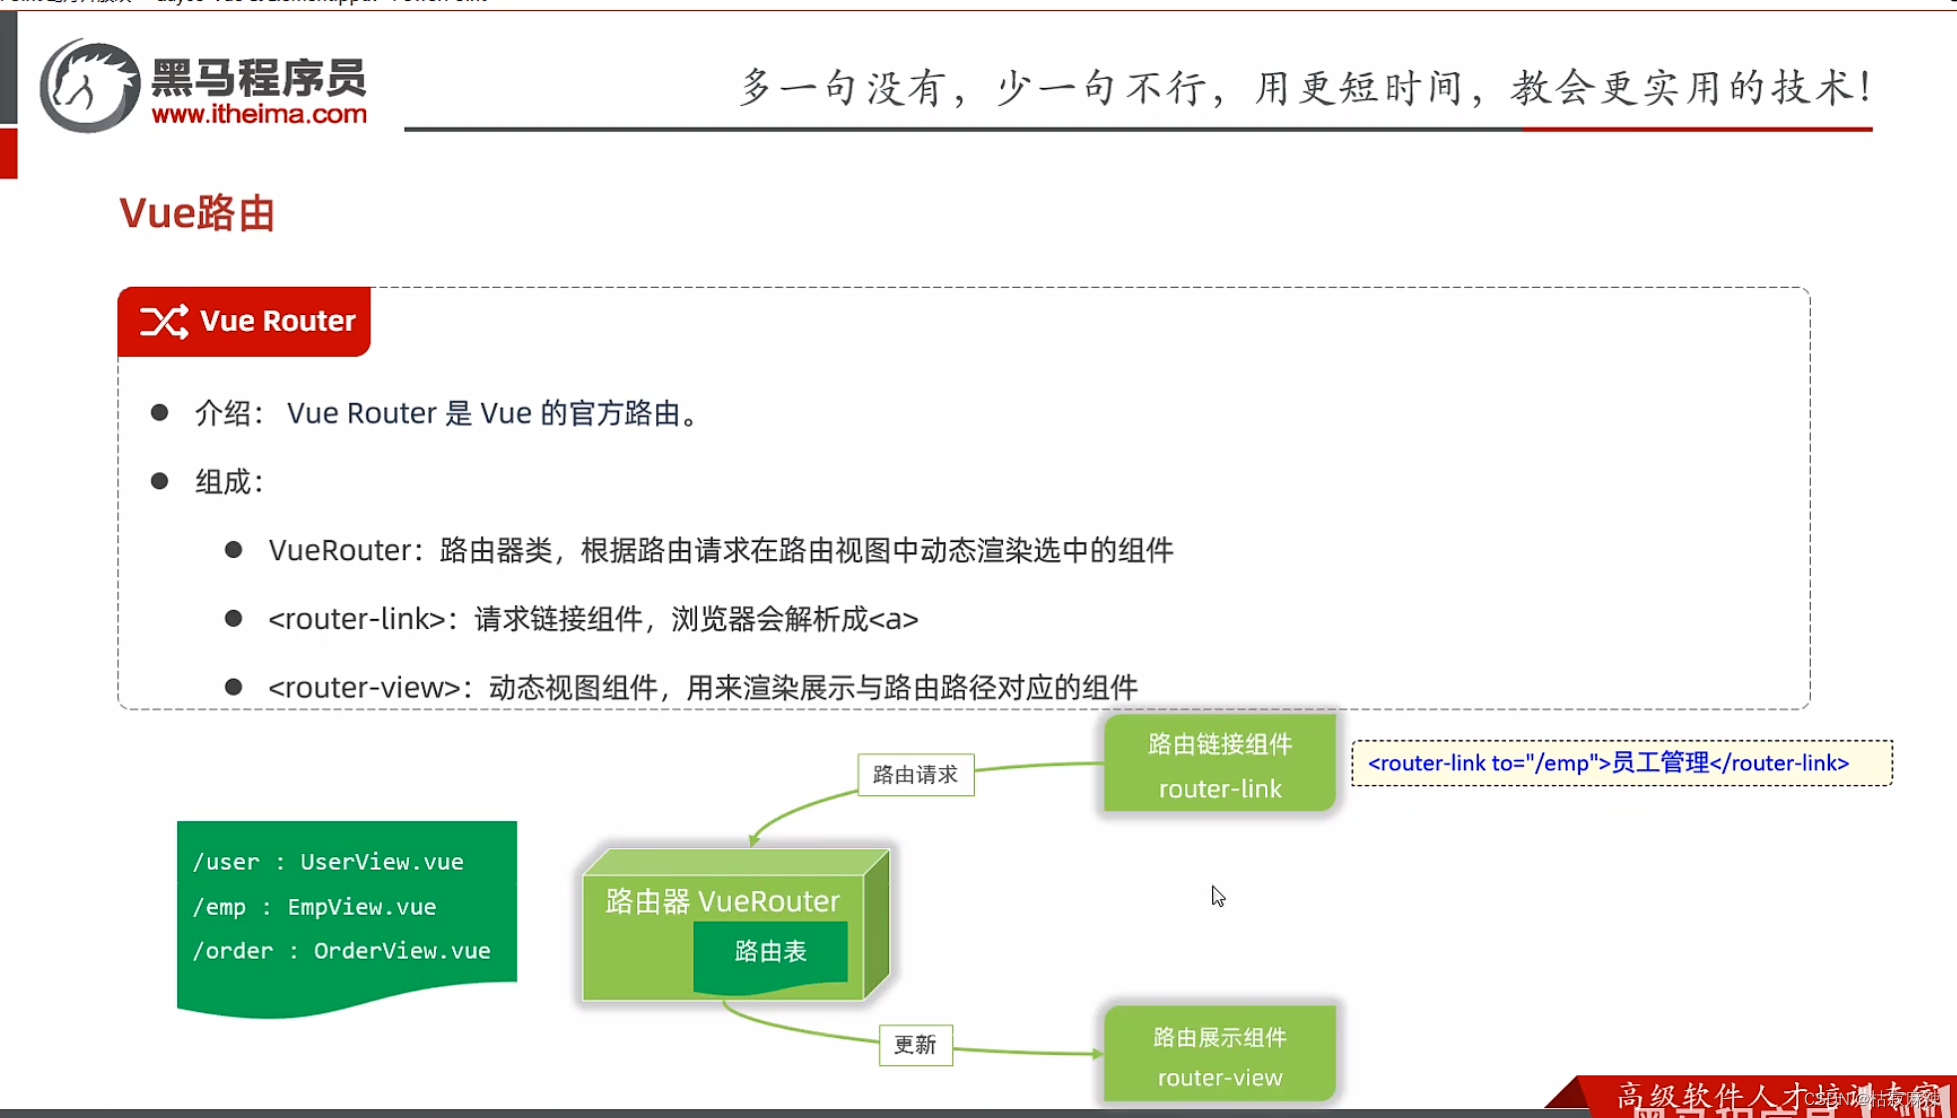Click the 路由表 label inside VueRouter
Viewport: 1957px width, 1118px height.
(770, 952)
